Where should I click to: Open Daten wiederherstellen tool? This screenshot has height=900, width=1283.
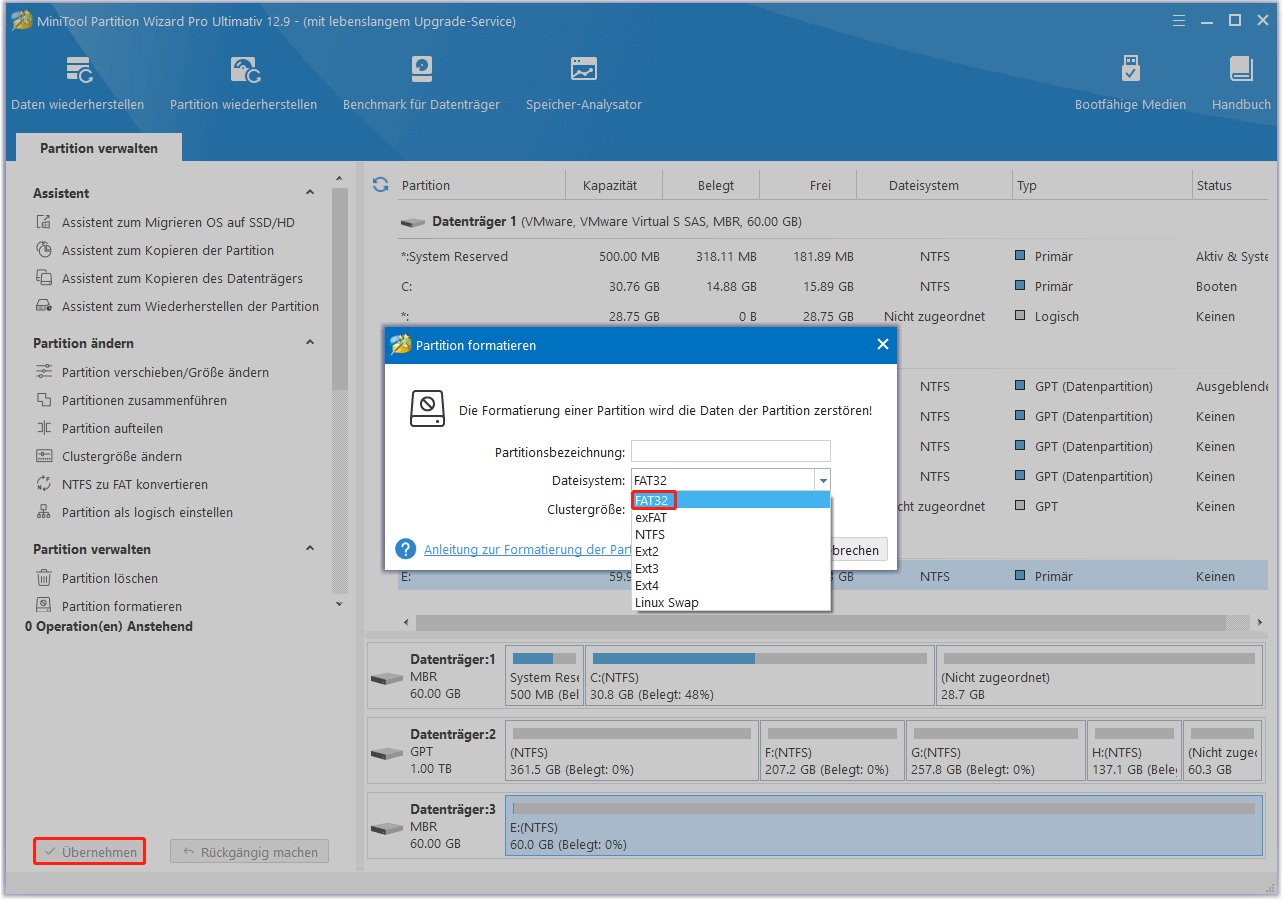point(78,83)
